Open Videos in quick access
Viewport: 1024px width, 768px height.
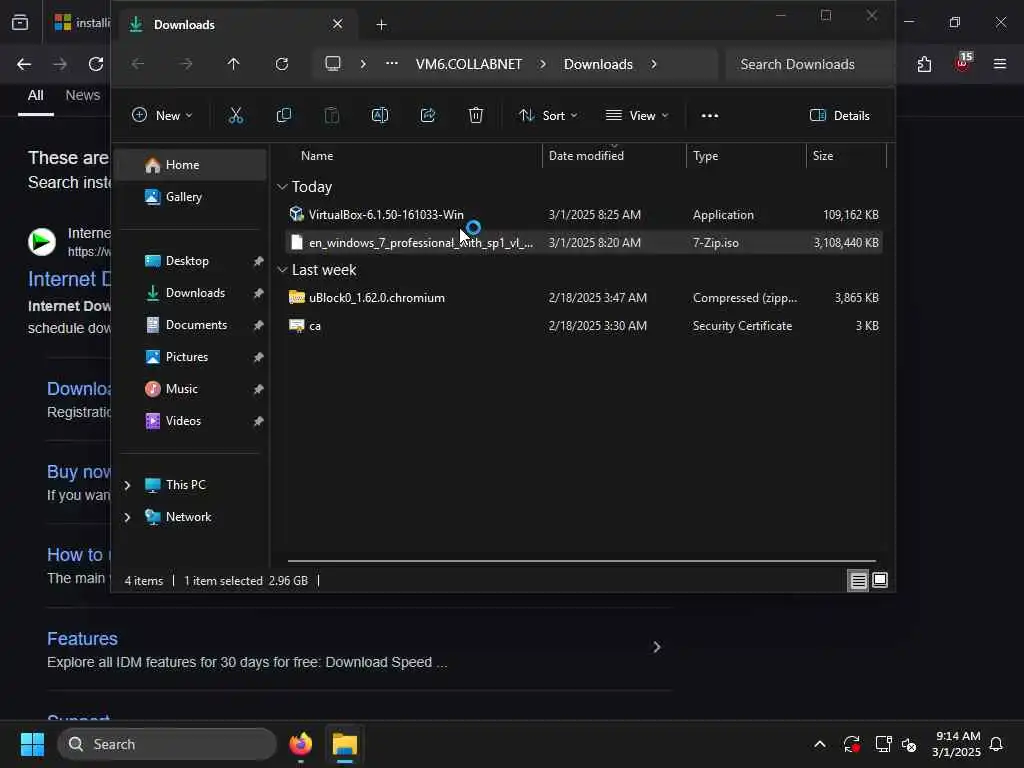coord(191,421)
